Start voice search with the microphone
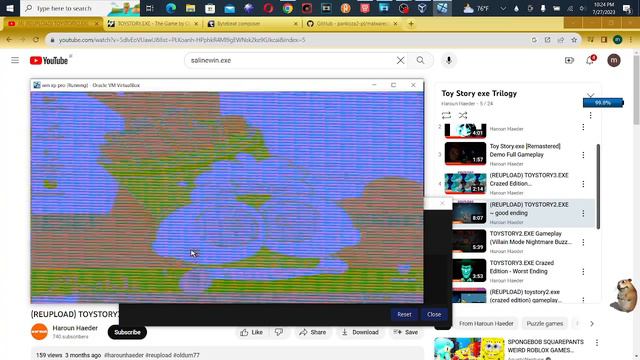640x360 pixels. click(x=449, y=60)
